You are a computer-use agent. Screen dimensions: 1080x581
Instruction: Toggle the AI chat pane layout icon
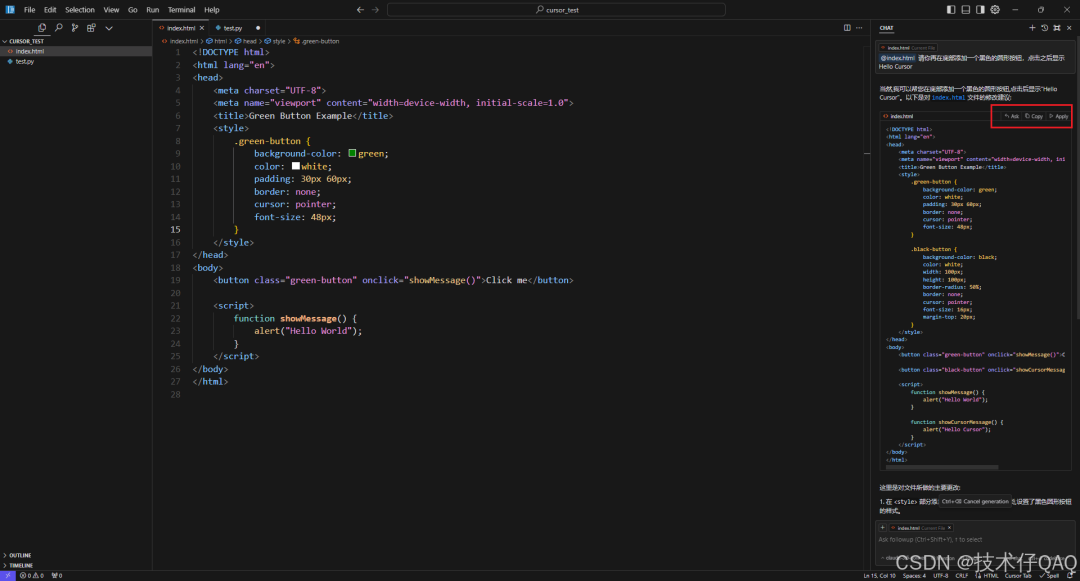pyautogui.click(x=980, y=10)
